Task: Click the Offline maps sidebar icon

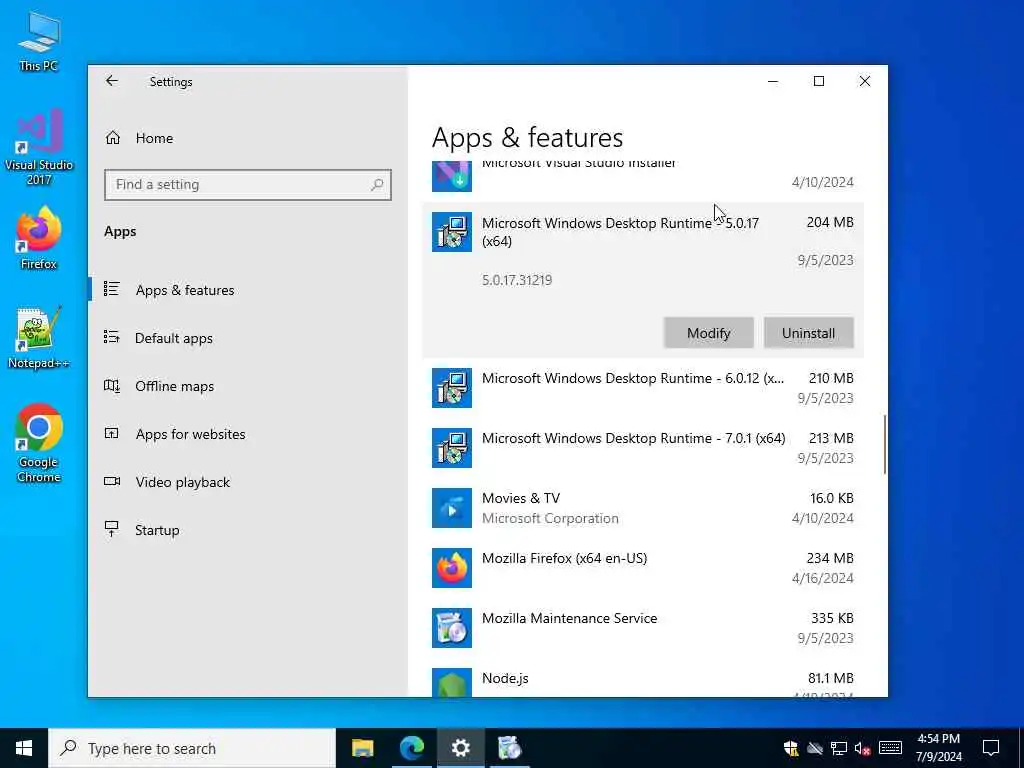Action: pyautogui.click(x=112, y=385)
